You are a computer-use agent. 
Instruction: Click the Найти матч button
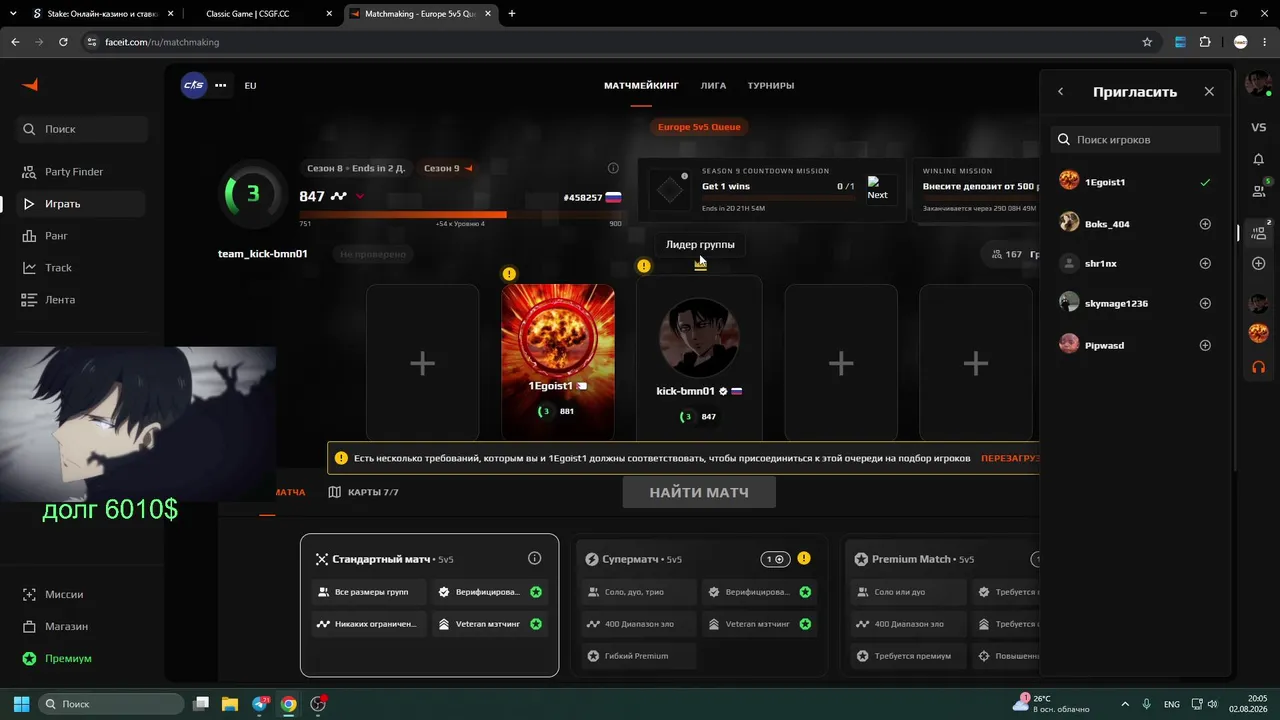[x=699, y=492]
